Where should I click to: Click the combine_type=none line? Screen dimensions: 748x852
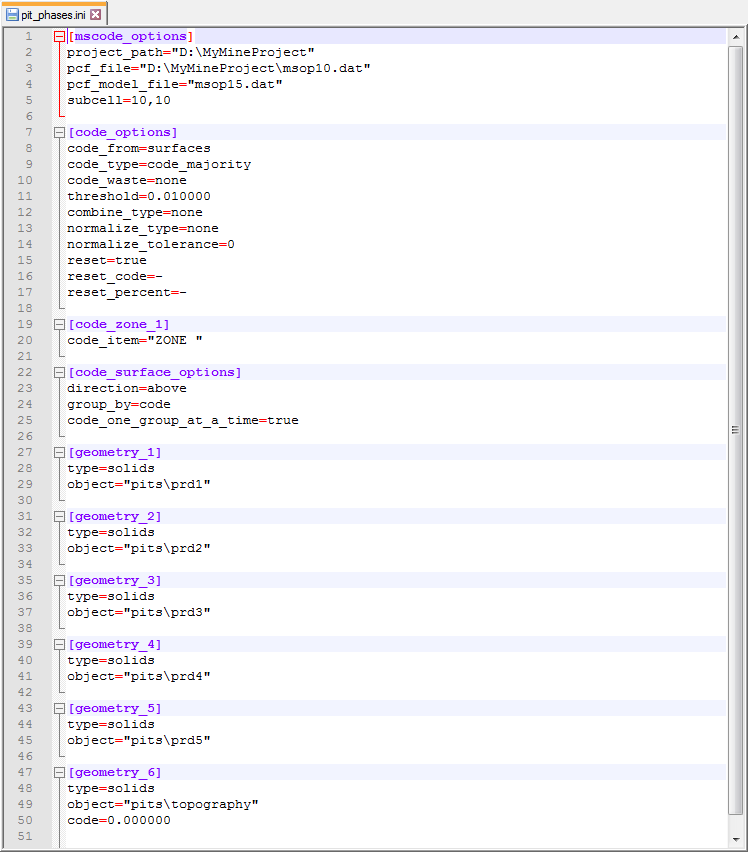135,212
